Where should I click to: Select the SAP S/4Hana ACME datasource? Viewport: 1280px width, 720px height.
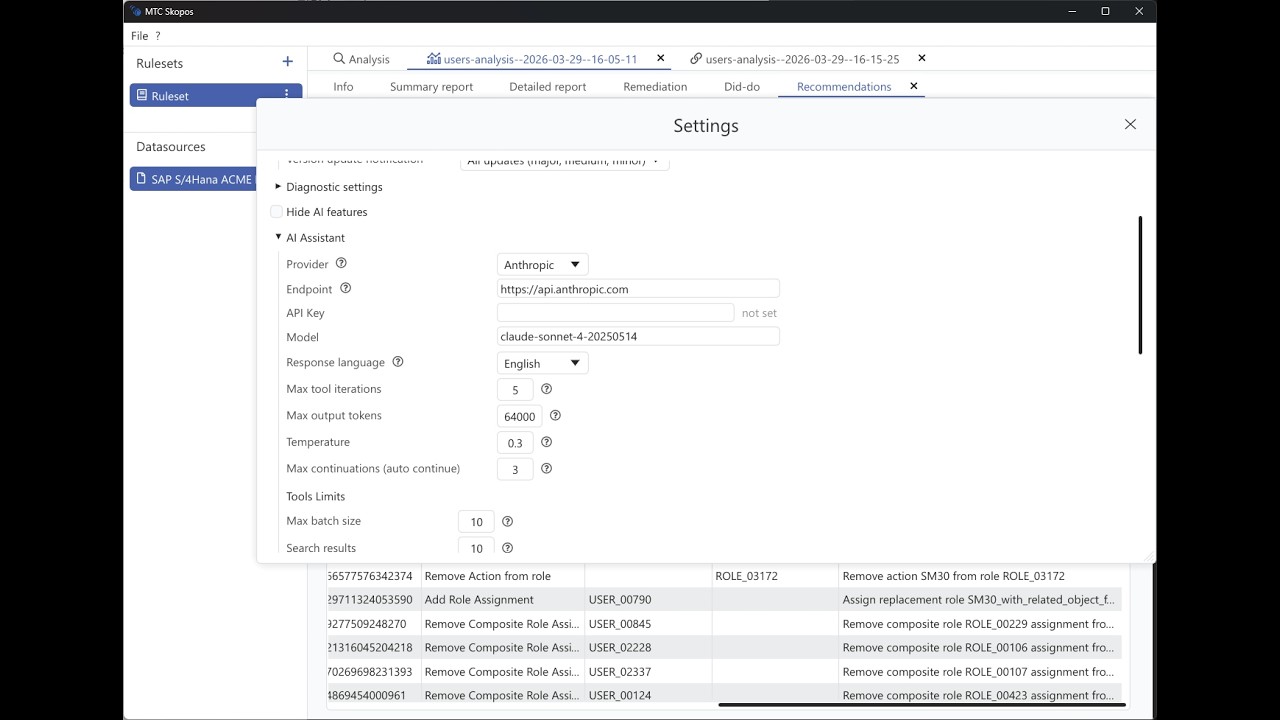pos(194,179)
